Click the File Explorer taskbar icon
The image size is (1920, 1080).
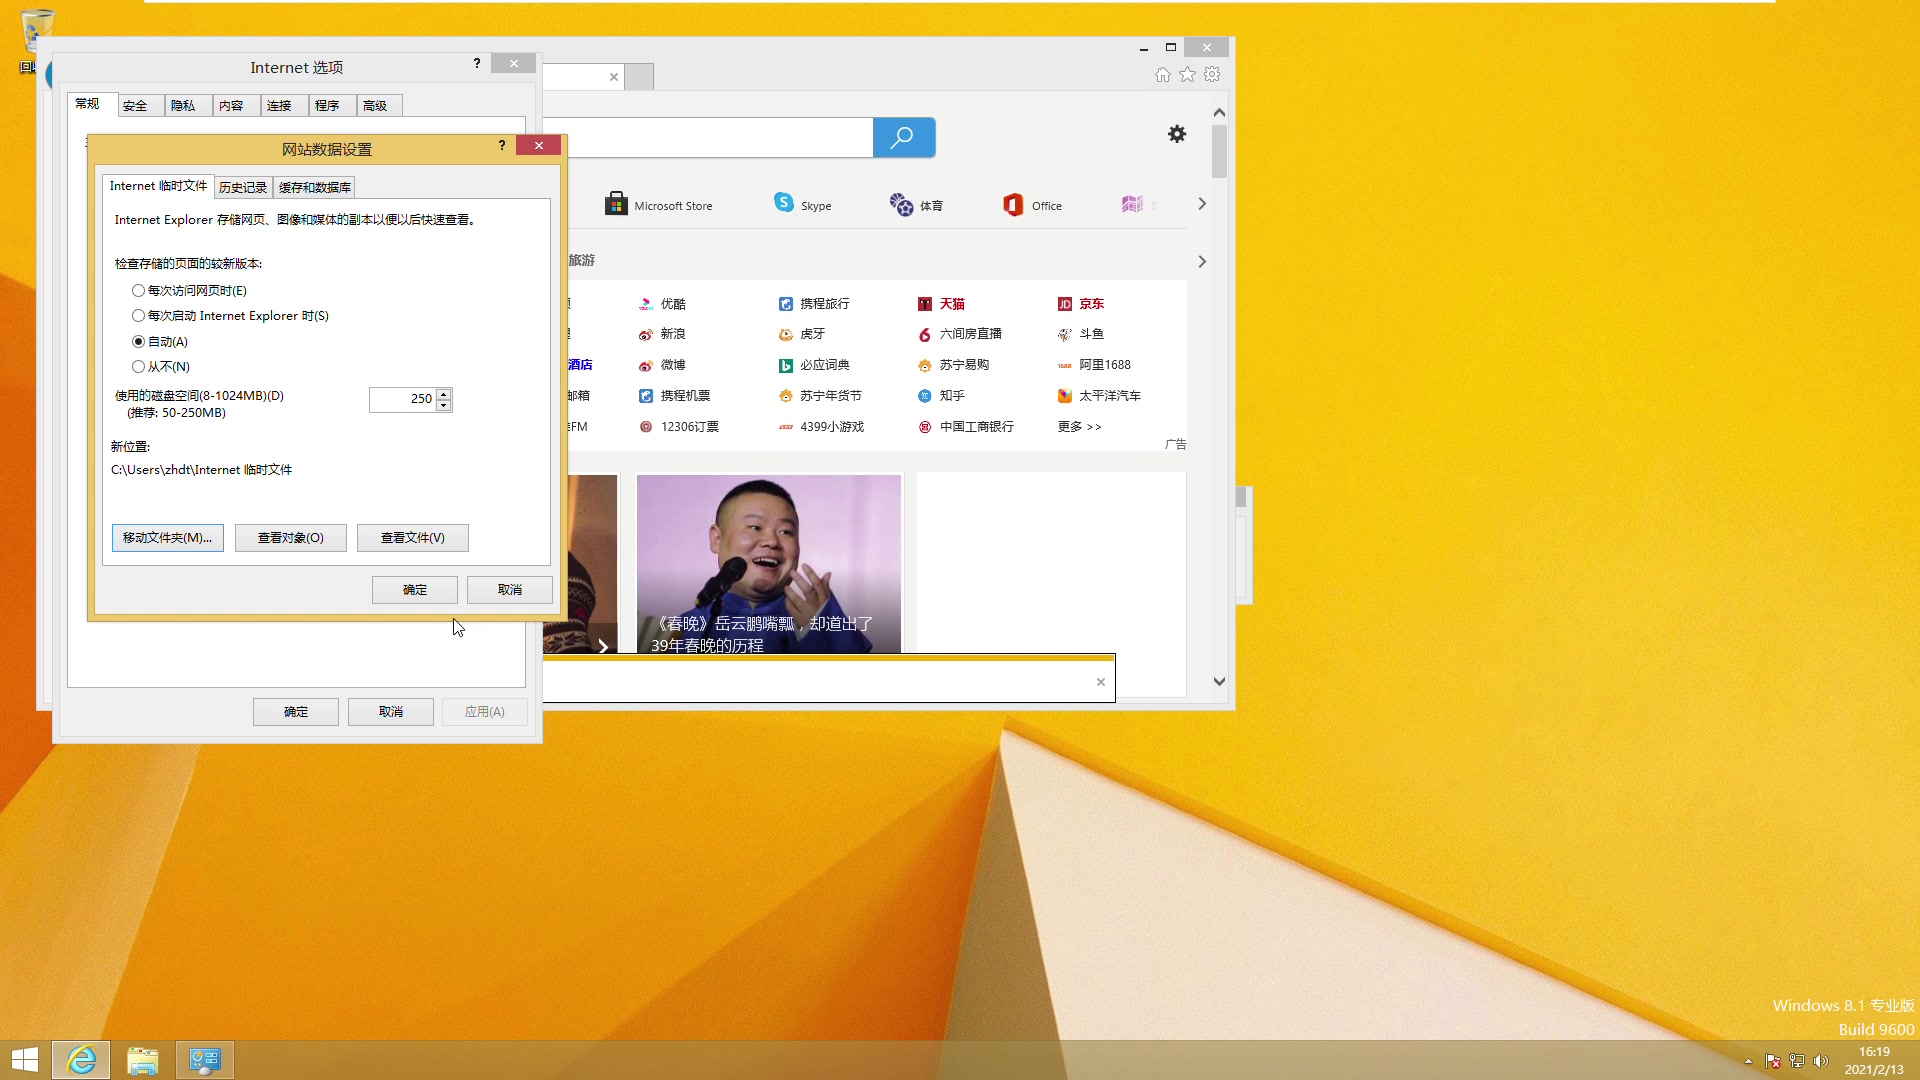point(144,1059)
